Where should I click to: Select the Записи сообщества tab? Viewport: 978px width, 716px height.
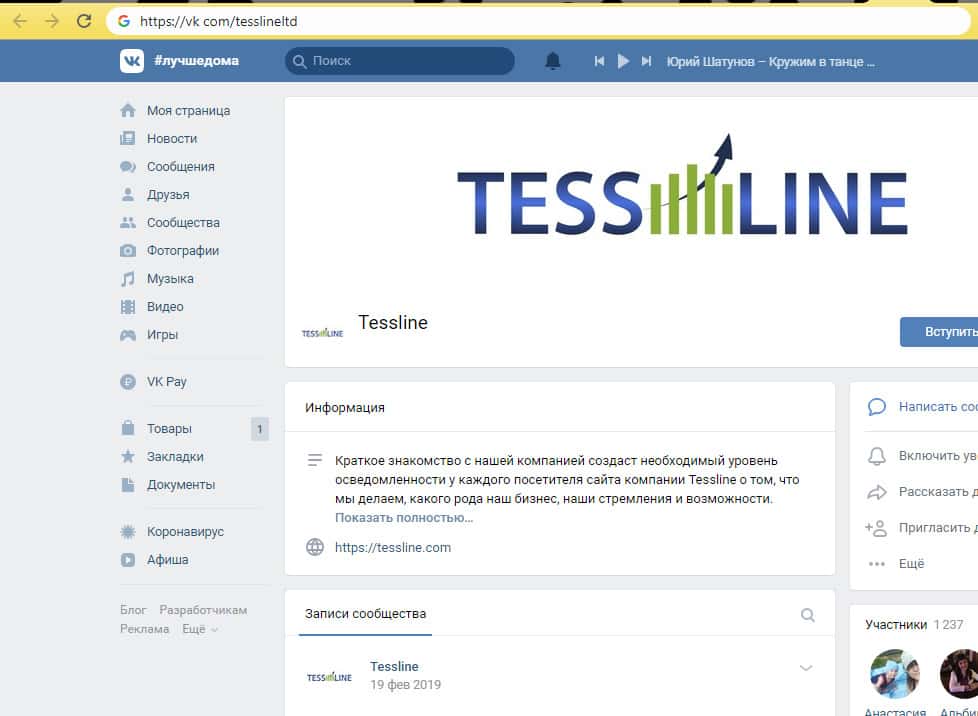pyautogui.click(x=366, y=614)
